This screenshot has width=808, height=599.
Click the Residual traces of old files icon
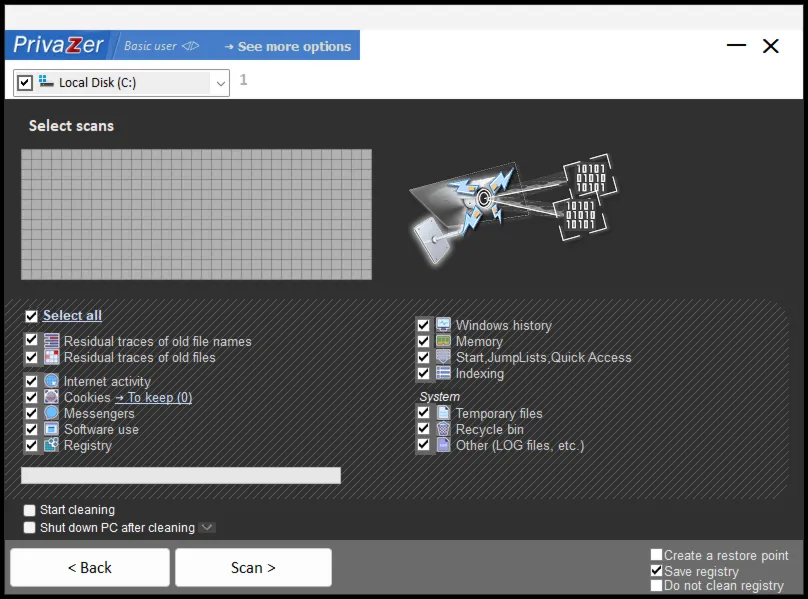pos(52,357)
